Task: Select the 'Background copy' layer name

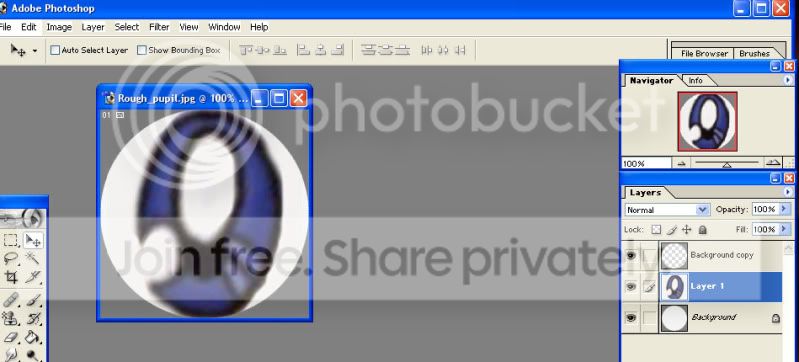Action: [x=722, y=255]
